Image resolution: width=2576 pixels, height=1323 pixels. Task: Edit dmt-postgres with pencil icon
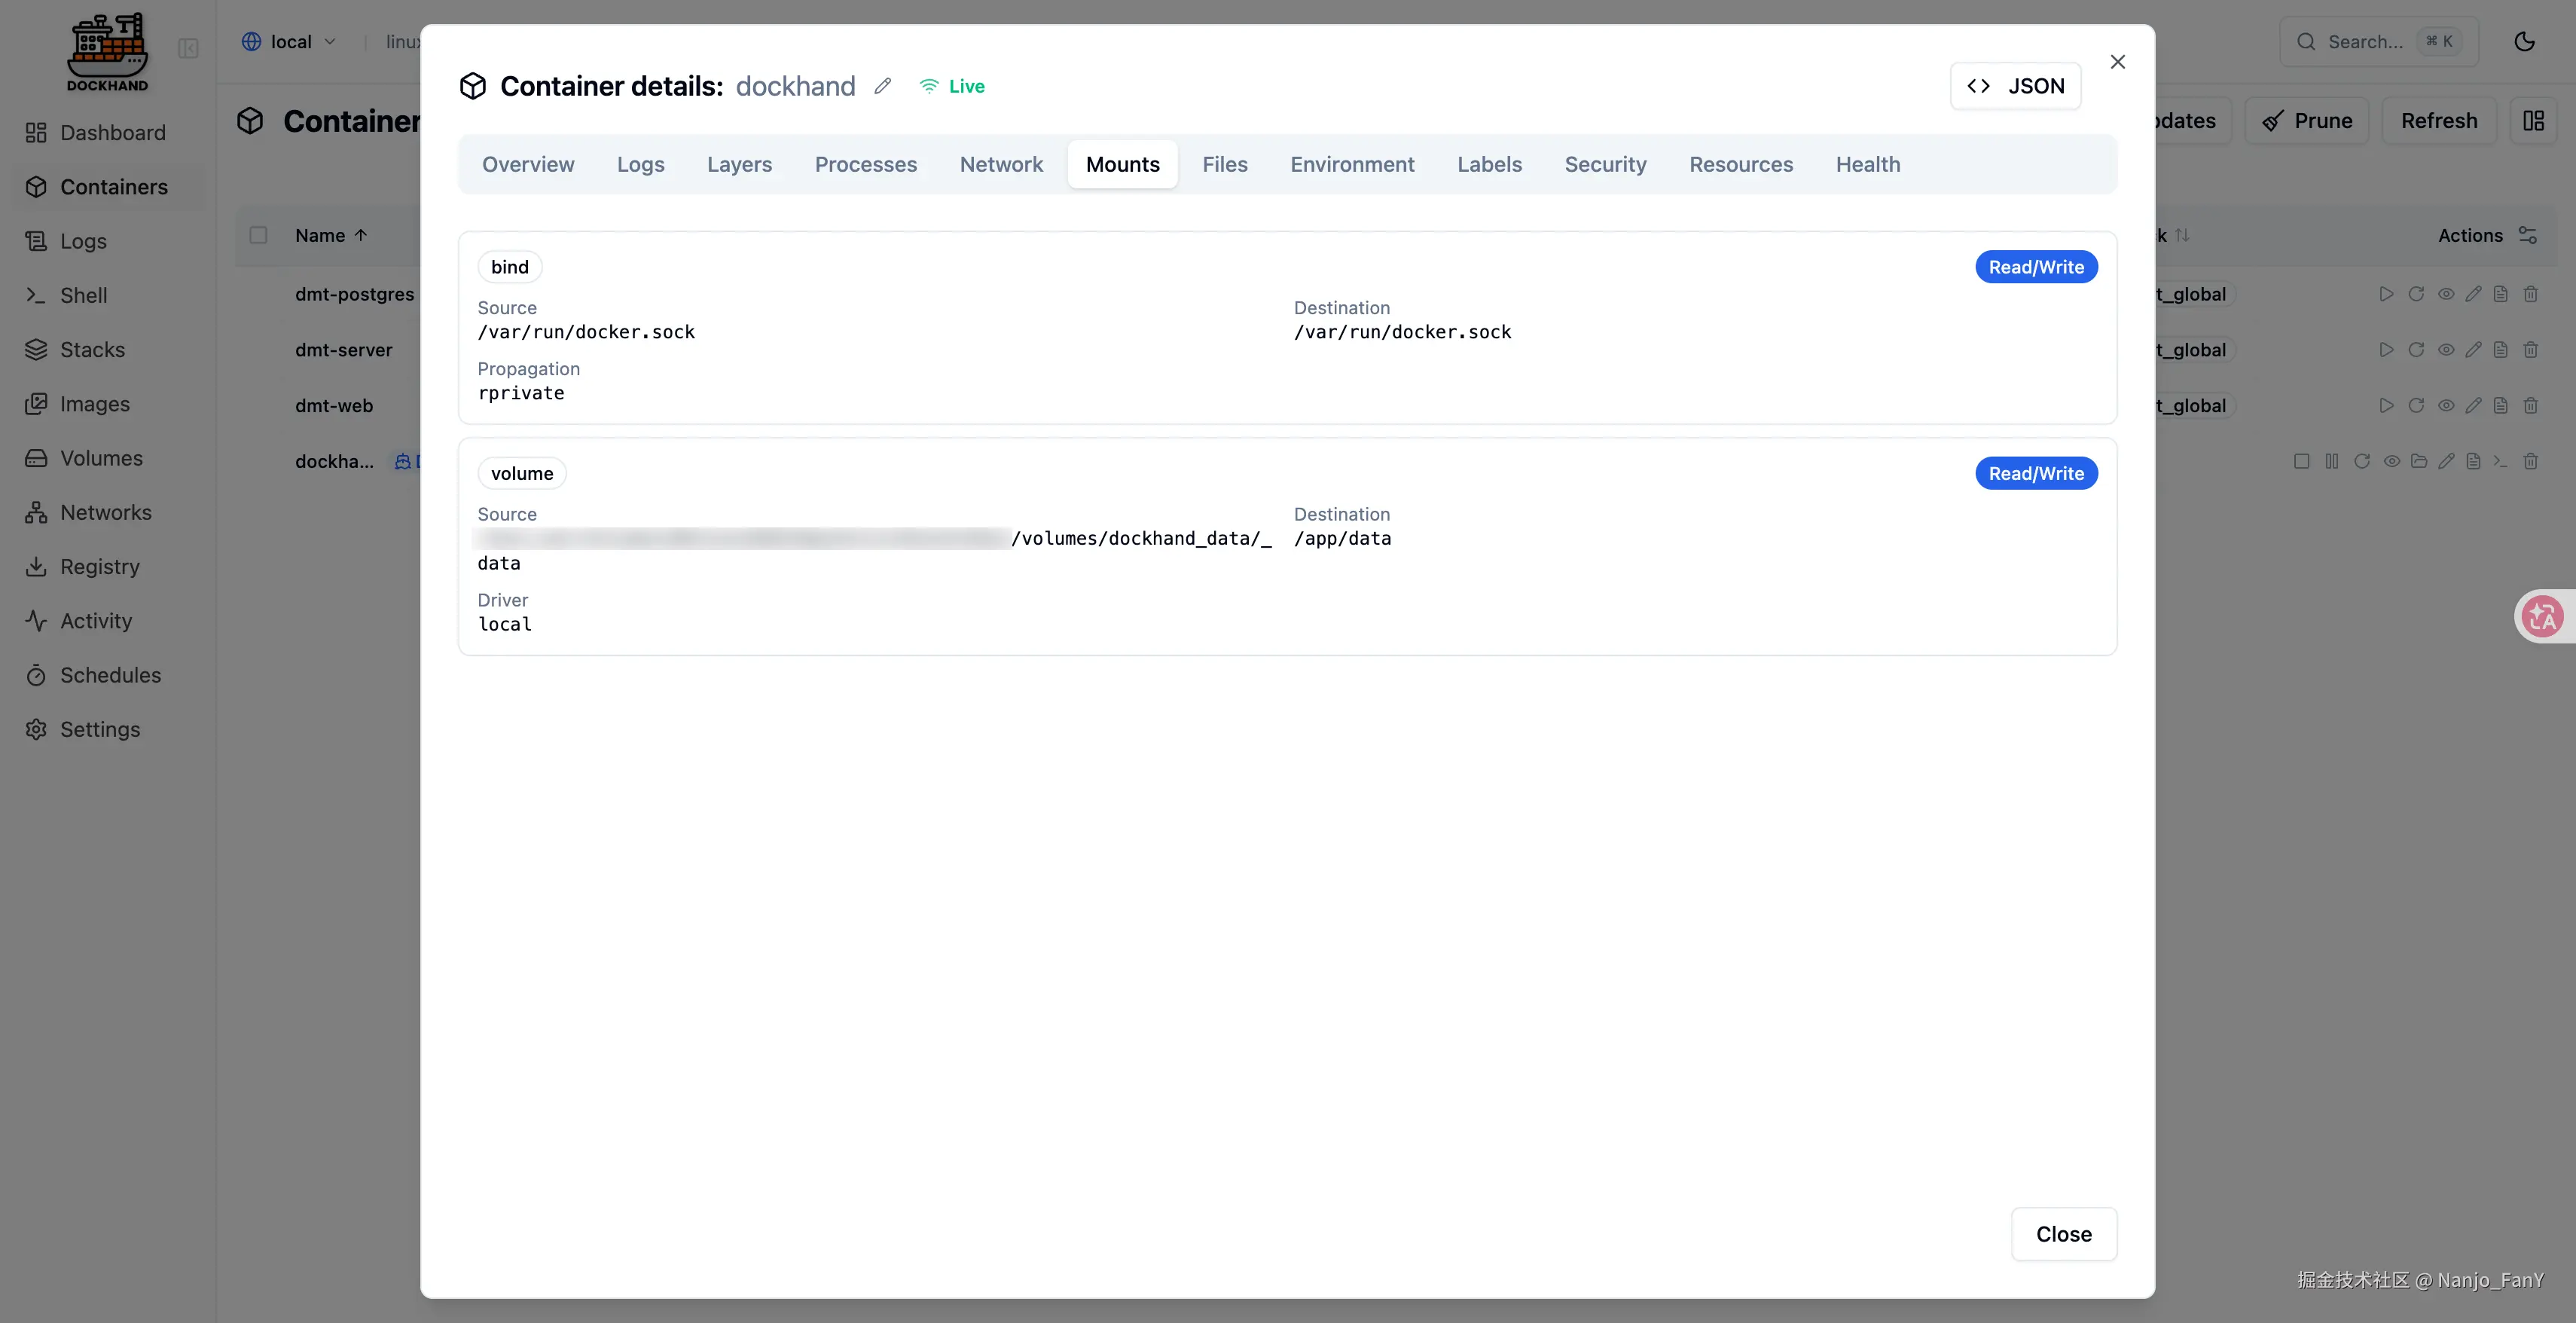click(2473, 294)
